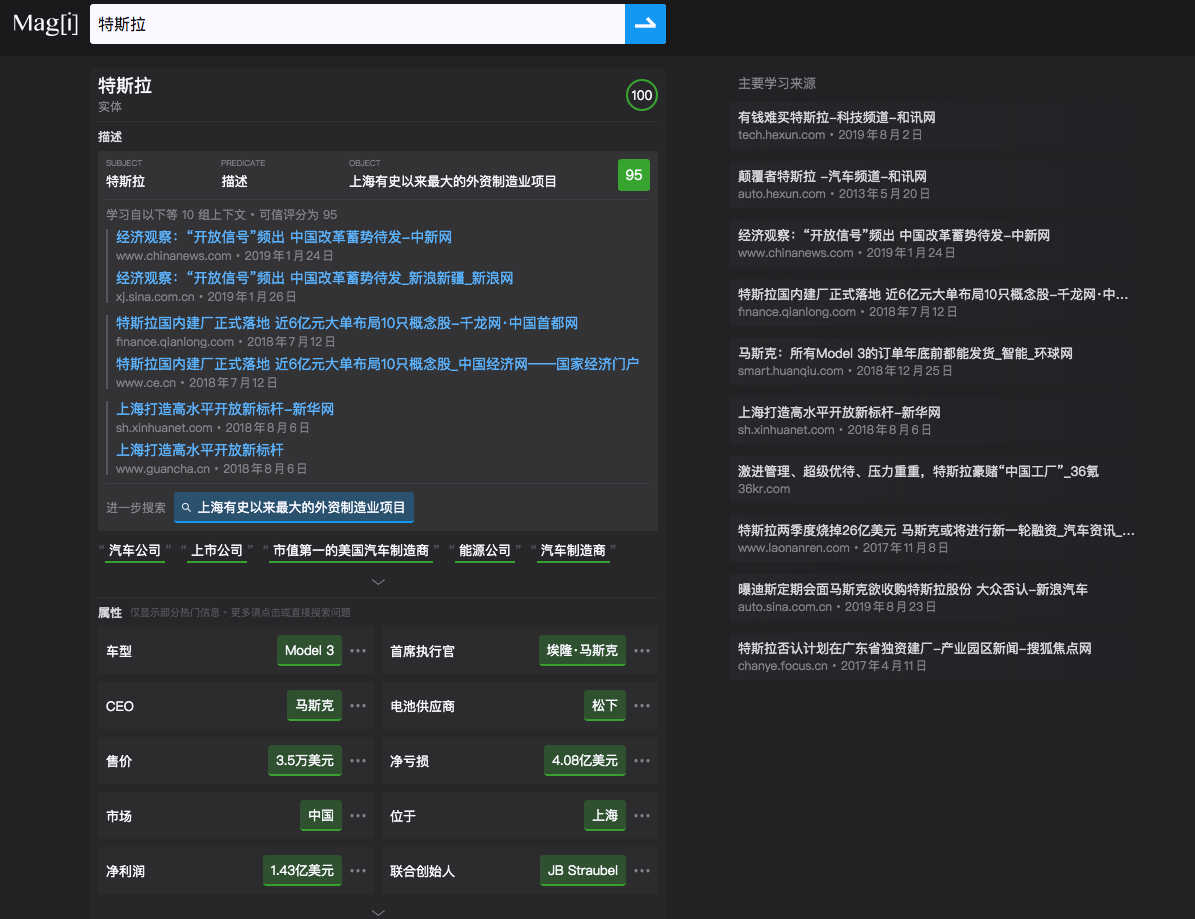This screenshot has width=1195, height=919.
Task: Click the JB Straubel value chip
Action: [x=583, y=870]
